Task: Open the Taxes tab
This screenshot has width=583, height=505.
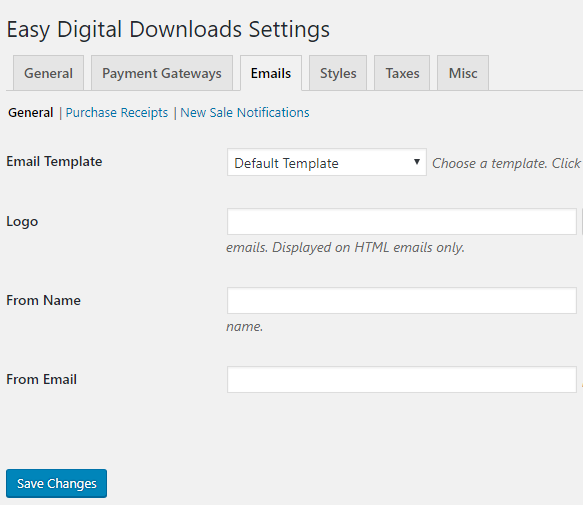Action: (x=402, y=73)
